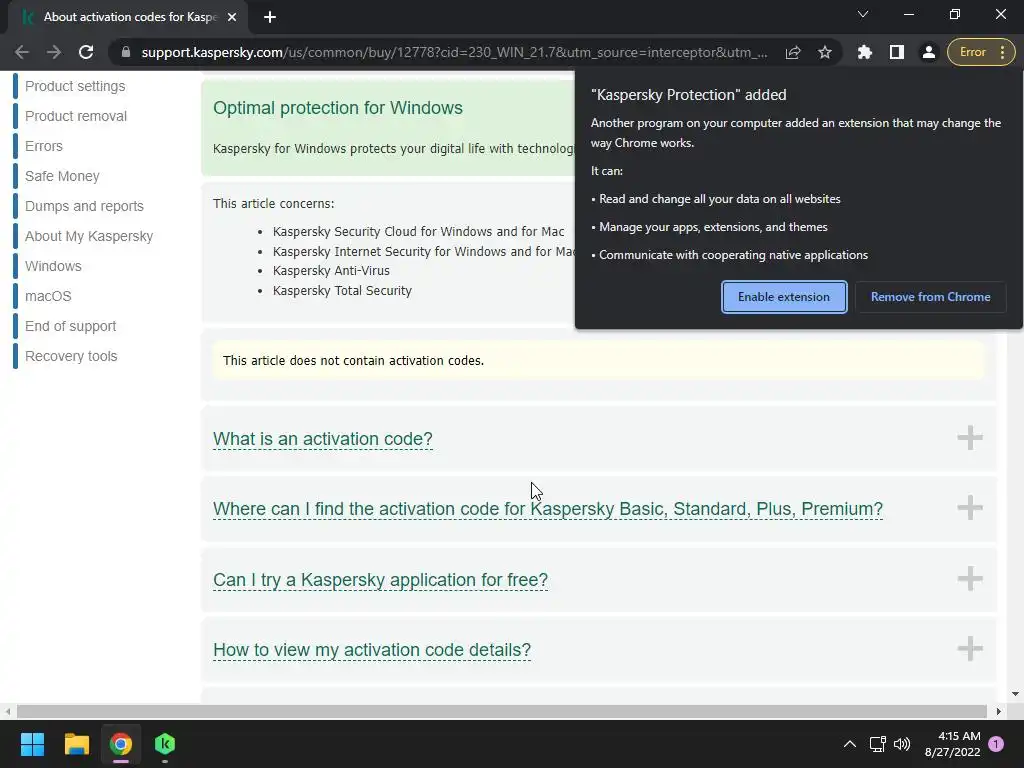Open Recovery tools in sidebar
Image resolution: width=1024 pixels, height=768 pixels.
(x=71, y=357)
